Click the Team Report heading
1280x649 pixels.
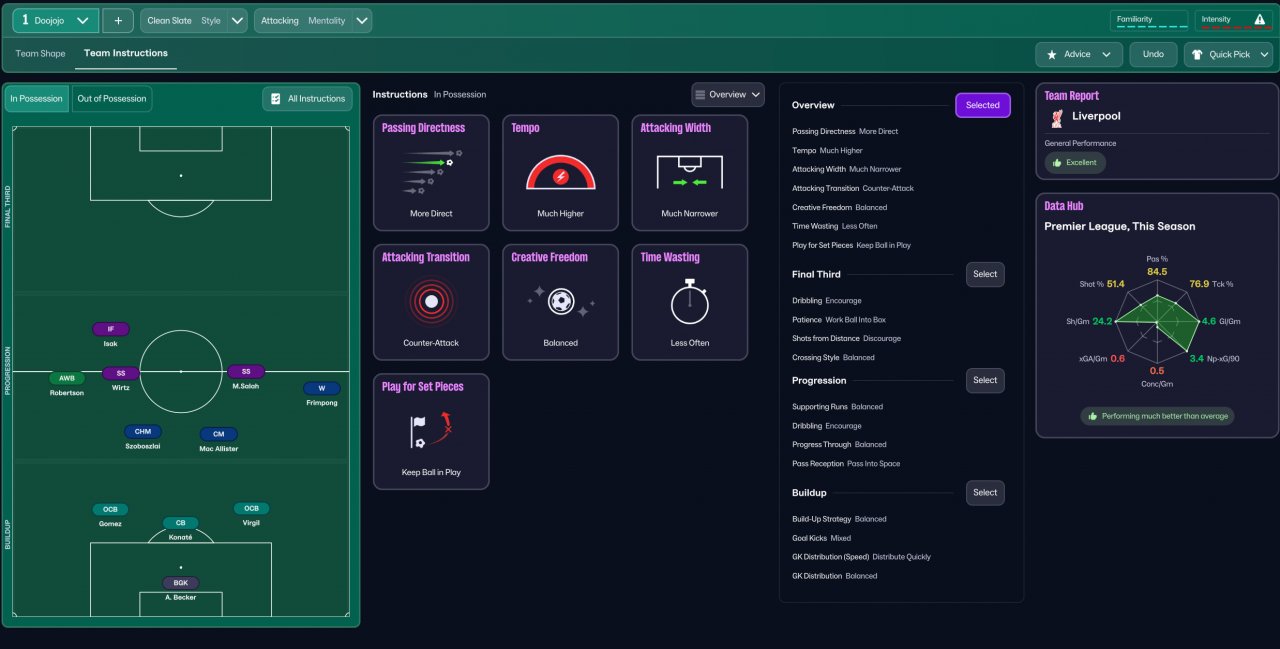(x=1071, y=96)
